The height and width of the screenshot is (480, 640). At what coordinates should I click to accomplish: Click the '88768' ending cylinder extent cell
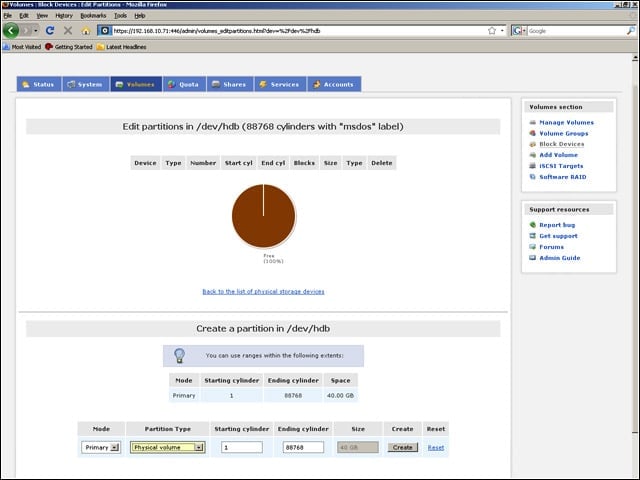tap(293, 396)
